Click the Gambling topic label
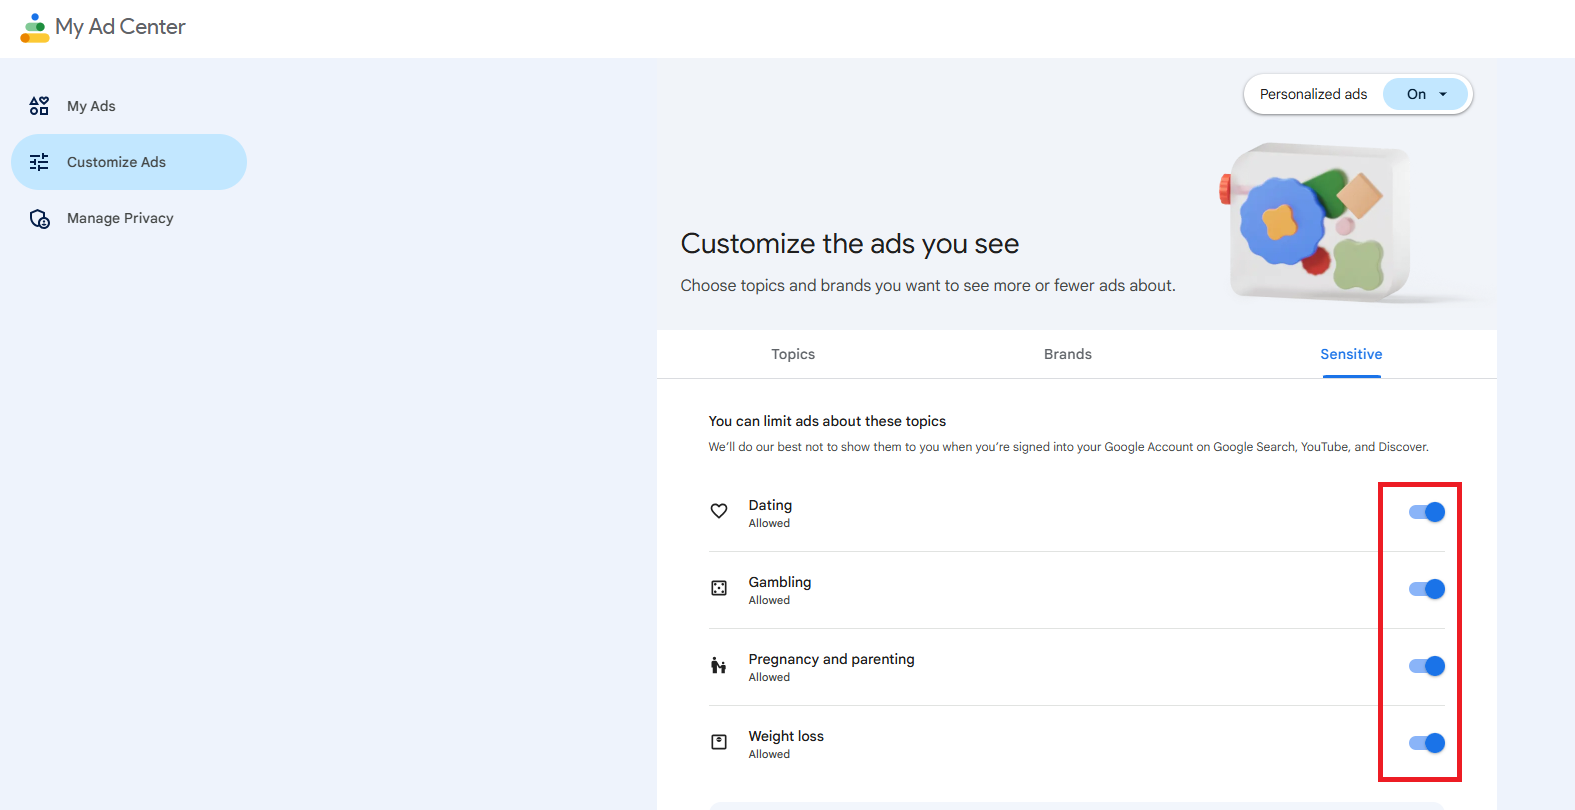This screenshot has width=1575, height=810. click(780, 582)
